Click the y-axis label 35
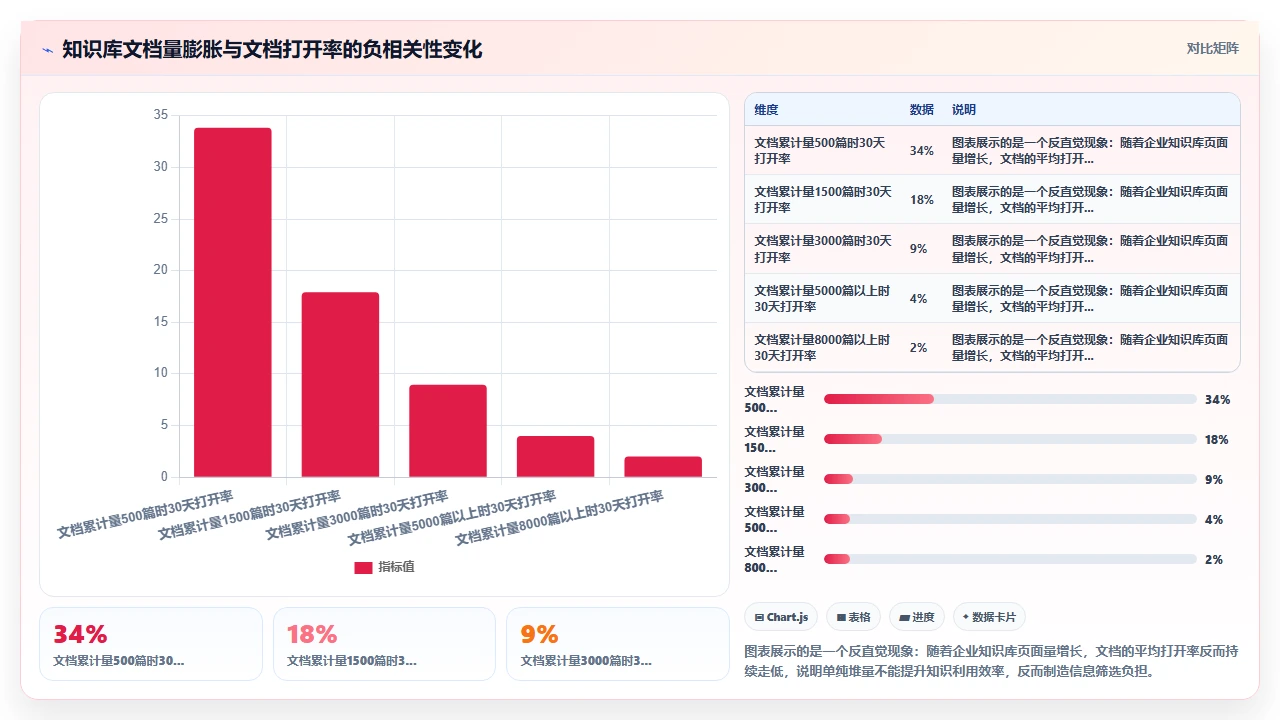 tap(160, 115)
